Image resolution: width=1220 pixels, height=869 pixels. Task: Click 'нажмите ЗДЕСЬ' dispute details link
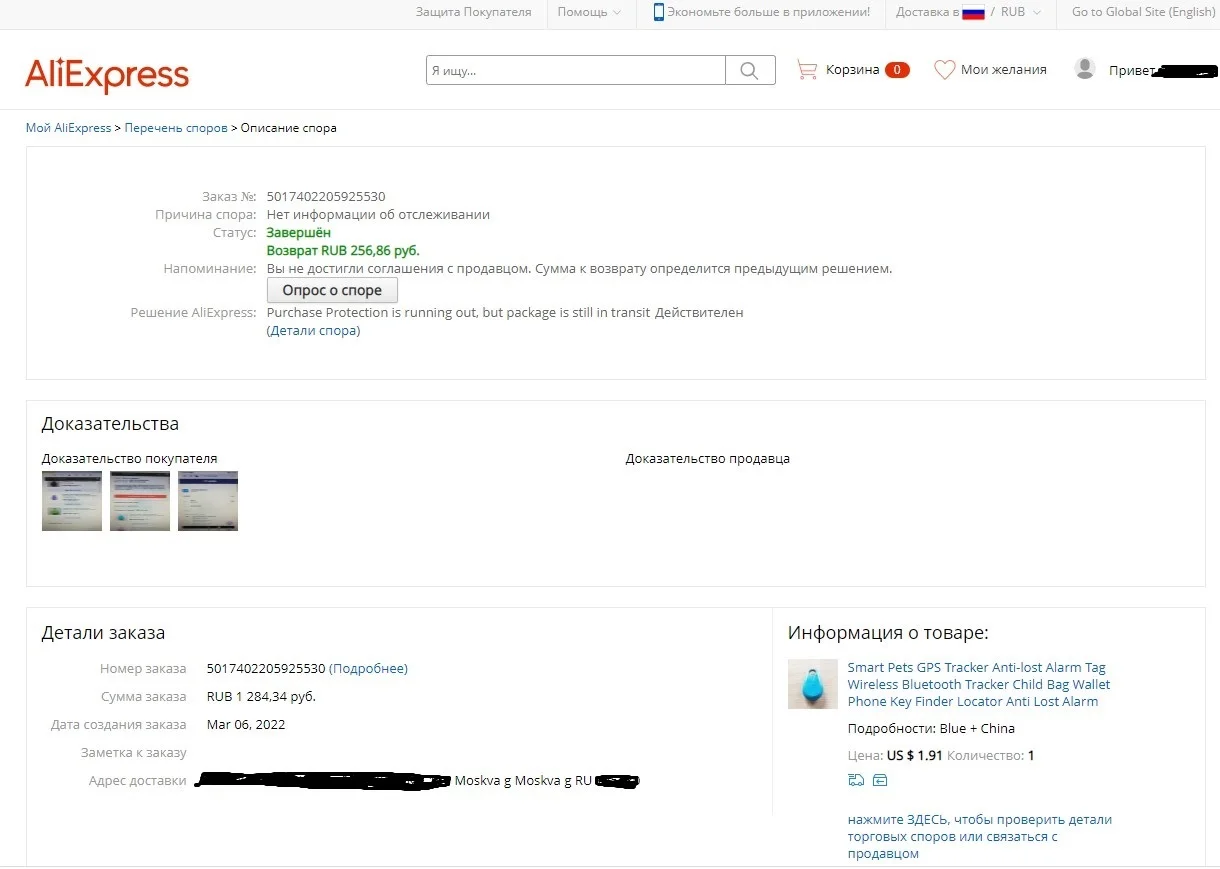[980, 837]
